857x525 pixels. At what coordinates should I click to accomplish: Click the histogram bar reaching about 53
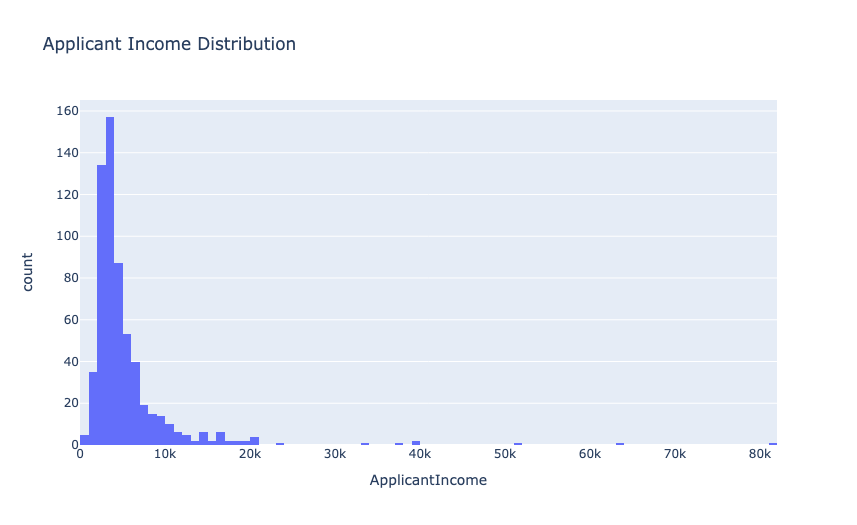pyautogui.click(x=127, y=390)
